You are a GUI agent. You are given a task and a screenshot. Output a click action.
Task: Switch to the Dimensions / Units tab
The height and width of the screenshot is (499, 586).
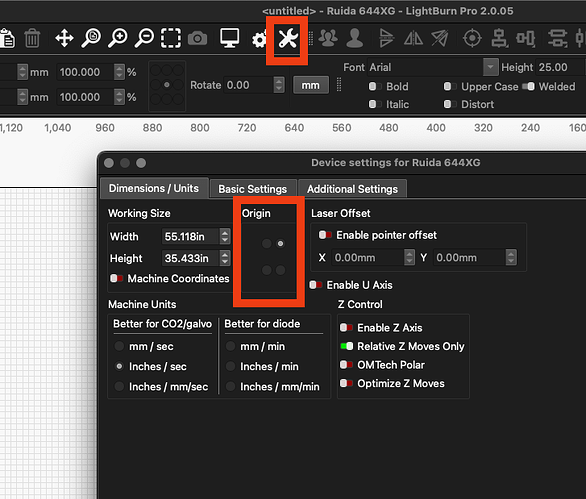click(154, 188)
